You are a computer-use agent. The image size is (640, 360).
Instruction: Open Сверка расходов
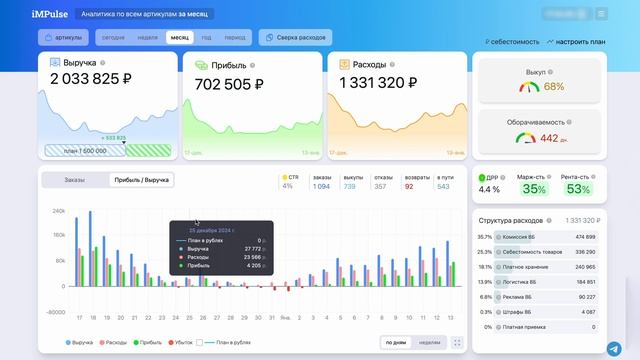[x=295, y=38]
